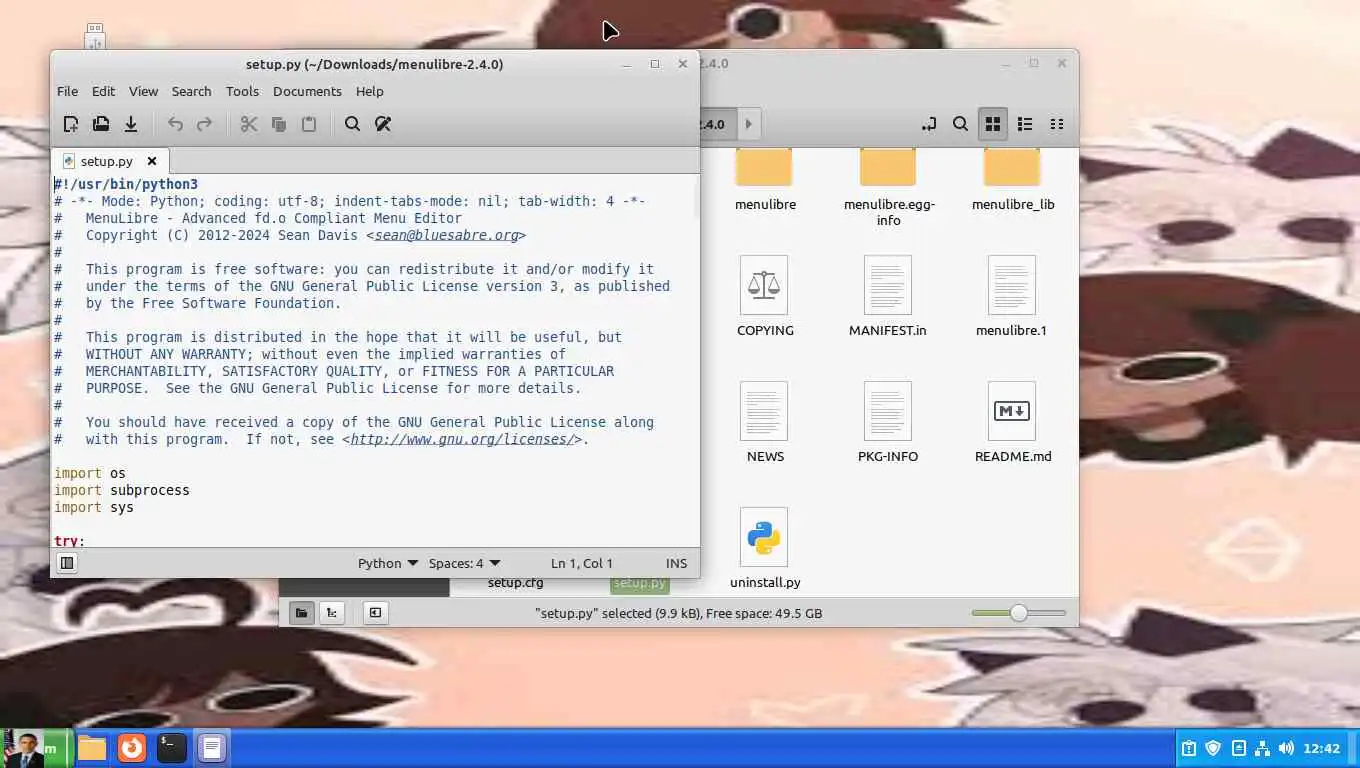Click the INS overwrite mode indicator
This screenshot has width=1360, height=768.
tap(677, 563)
